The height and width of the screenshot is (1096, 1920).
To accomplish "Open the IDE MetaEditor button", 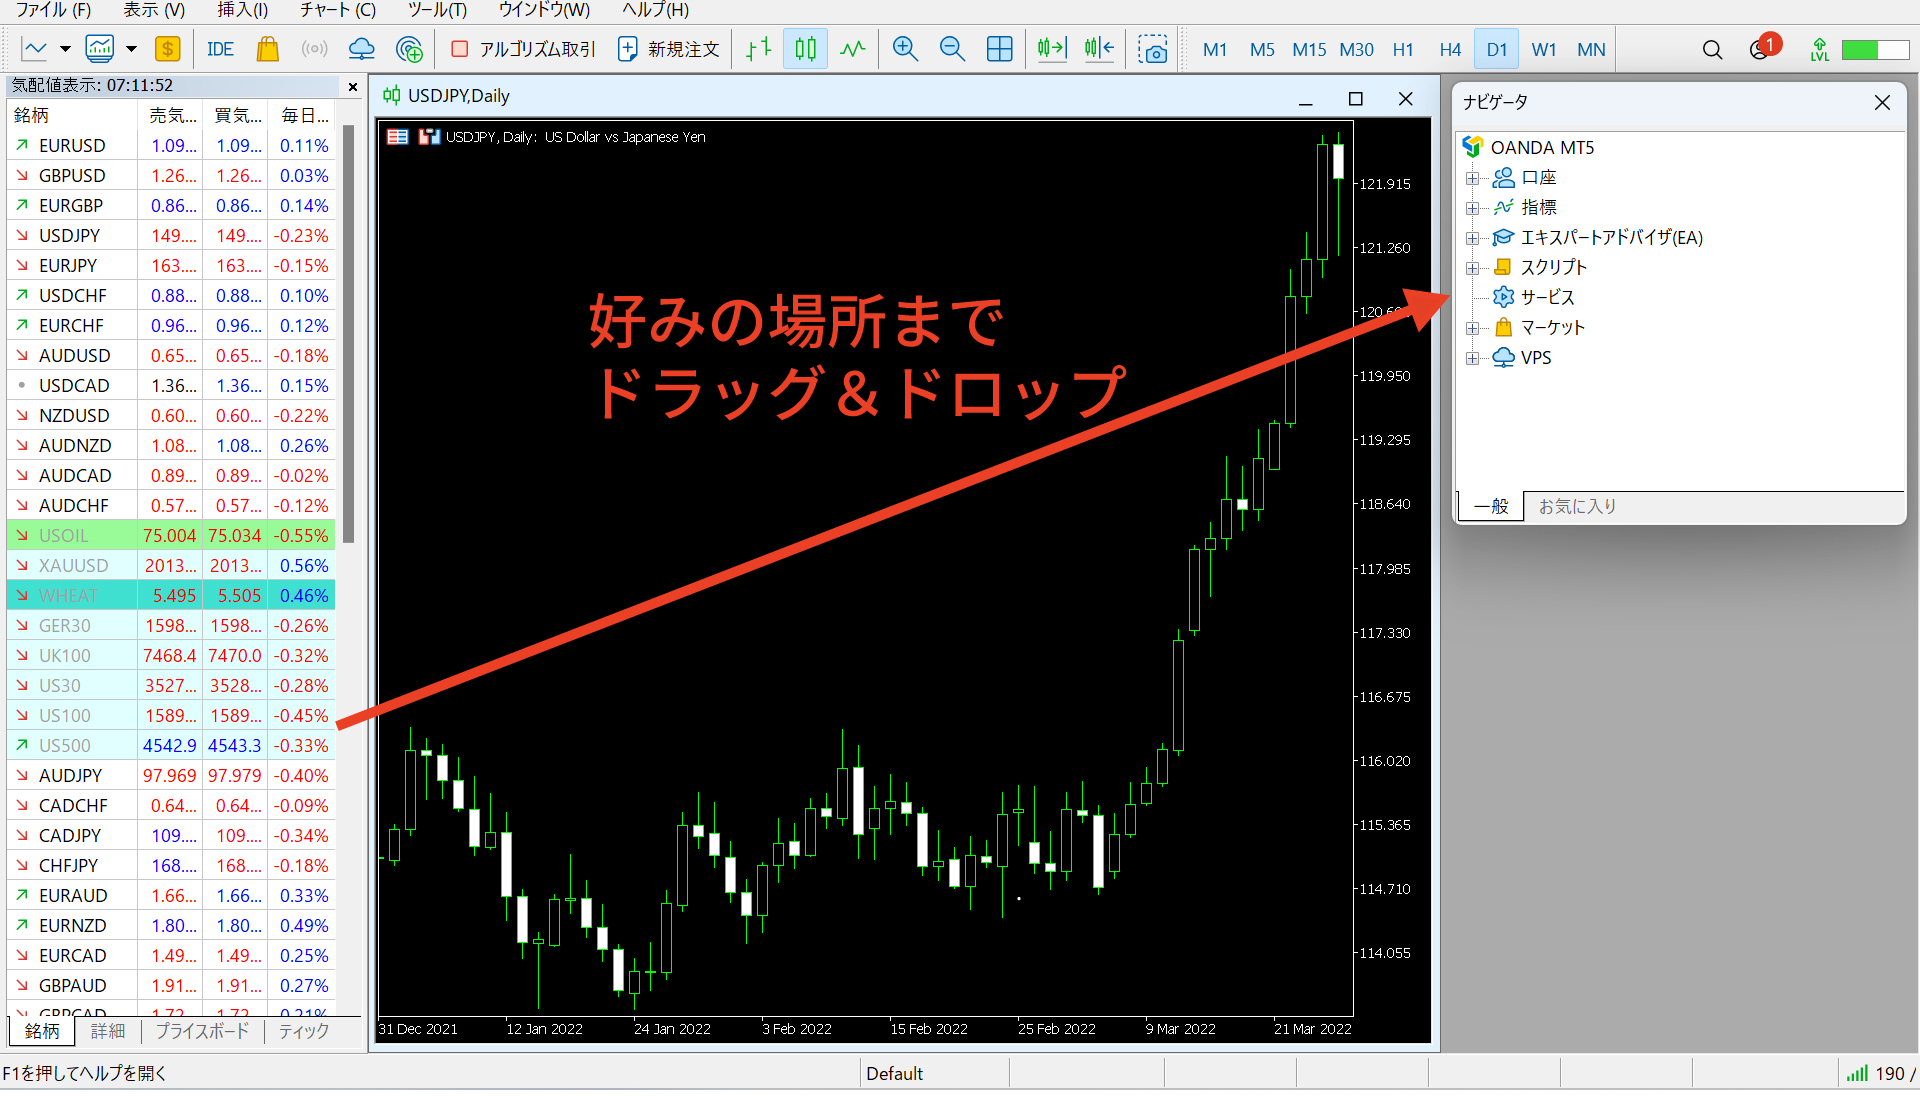I will tap(220, 49).
